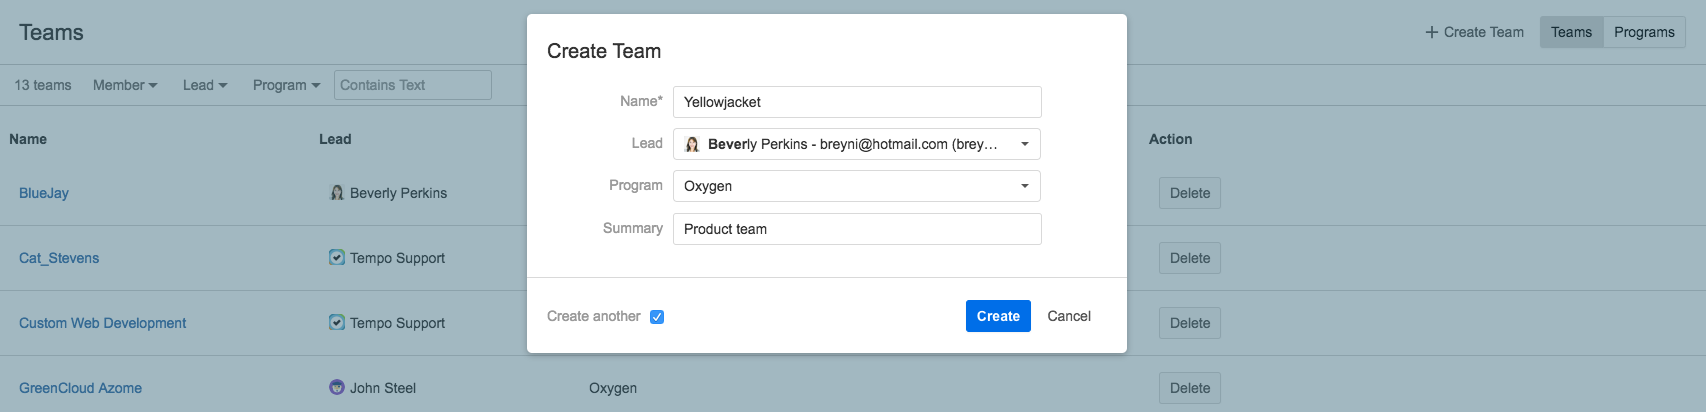This screenshot has width=1706, height=412.
Task: Switch to the Programs tab
Action: 1644,32
